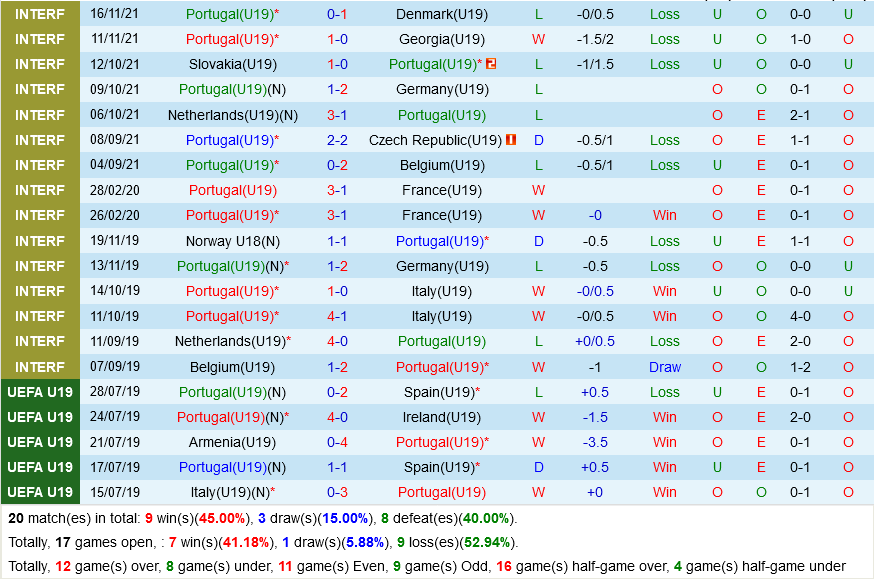Click the UEFA U19 label in the 17/07/19 row

click(x=40, y=468)
